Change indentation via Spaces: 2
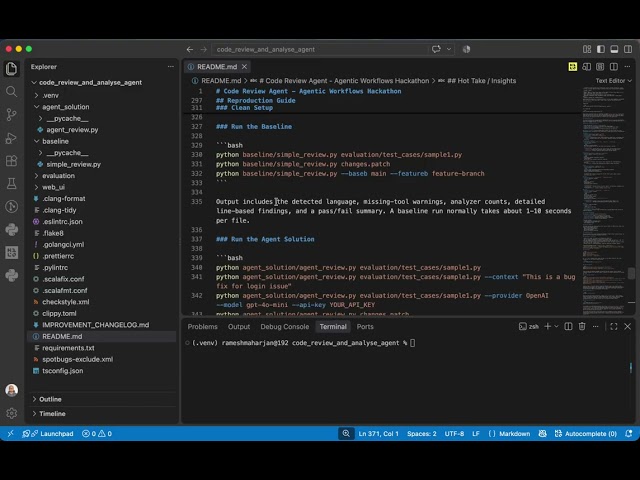Viewport: 640px width, 480px height. tap(422, 433)
